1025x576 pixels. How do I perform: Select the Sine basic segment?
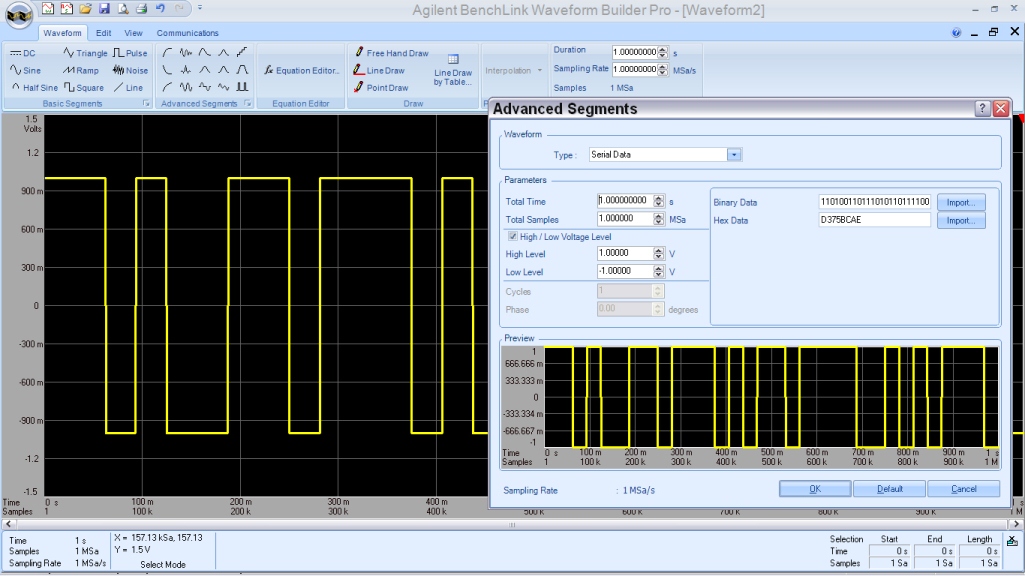click(26, 70)
